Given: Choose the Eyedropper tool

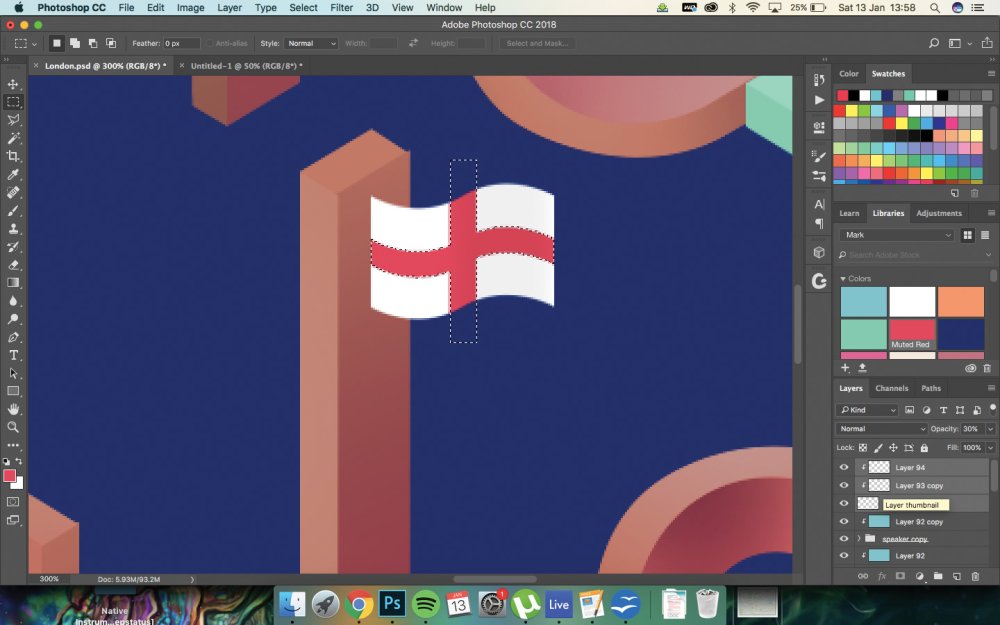Looking at the screenshot, I should tap(13, 174).
